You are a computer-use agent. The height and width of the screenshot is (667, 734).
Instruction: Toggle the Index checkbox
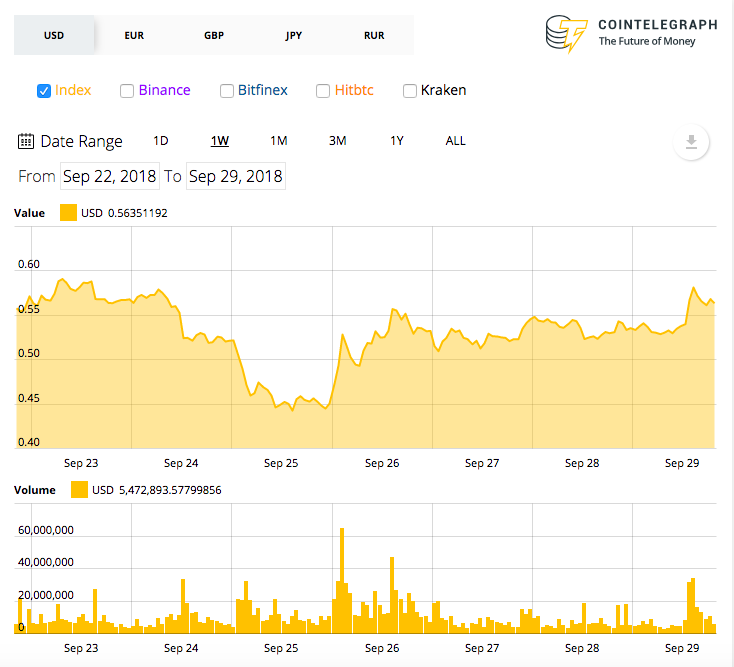coord(44,91)
